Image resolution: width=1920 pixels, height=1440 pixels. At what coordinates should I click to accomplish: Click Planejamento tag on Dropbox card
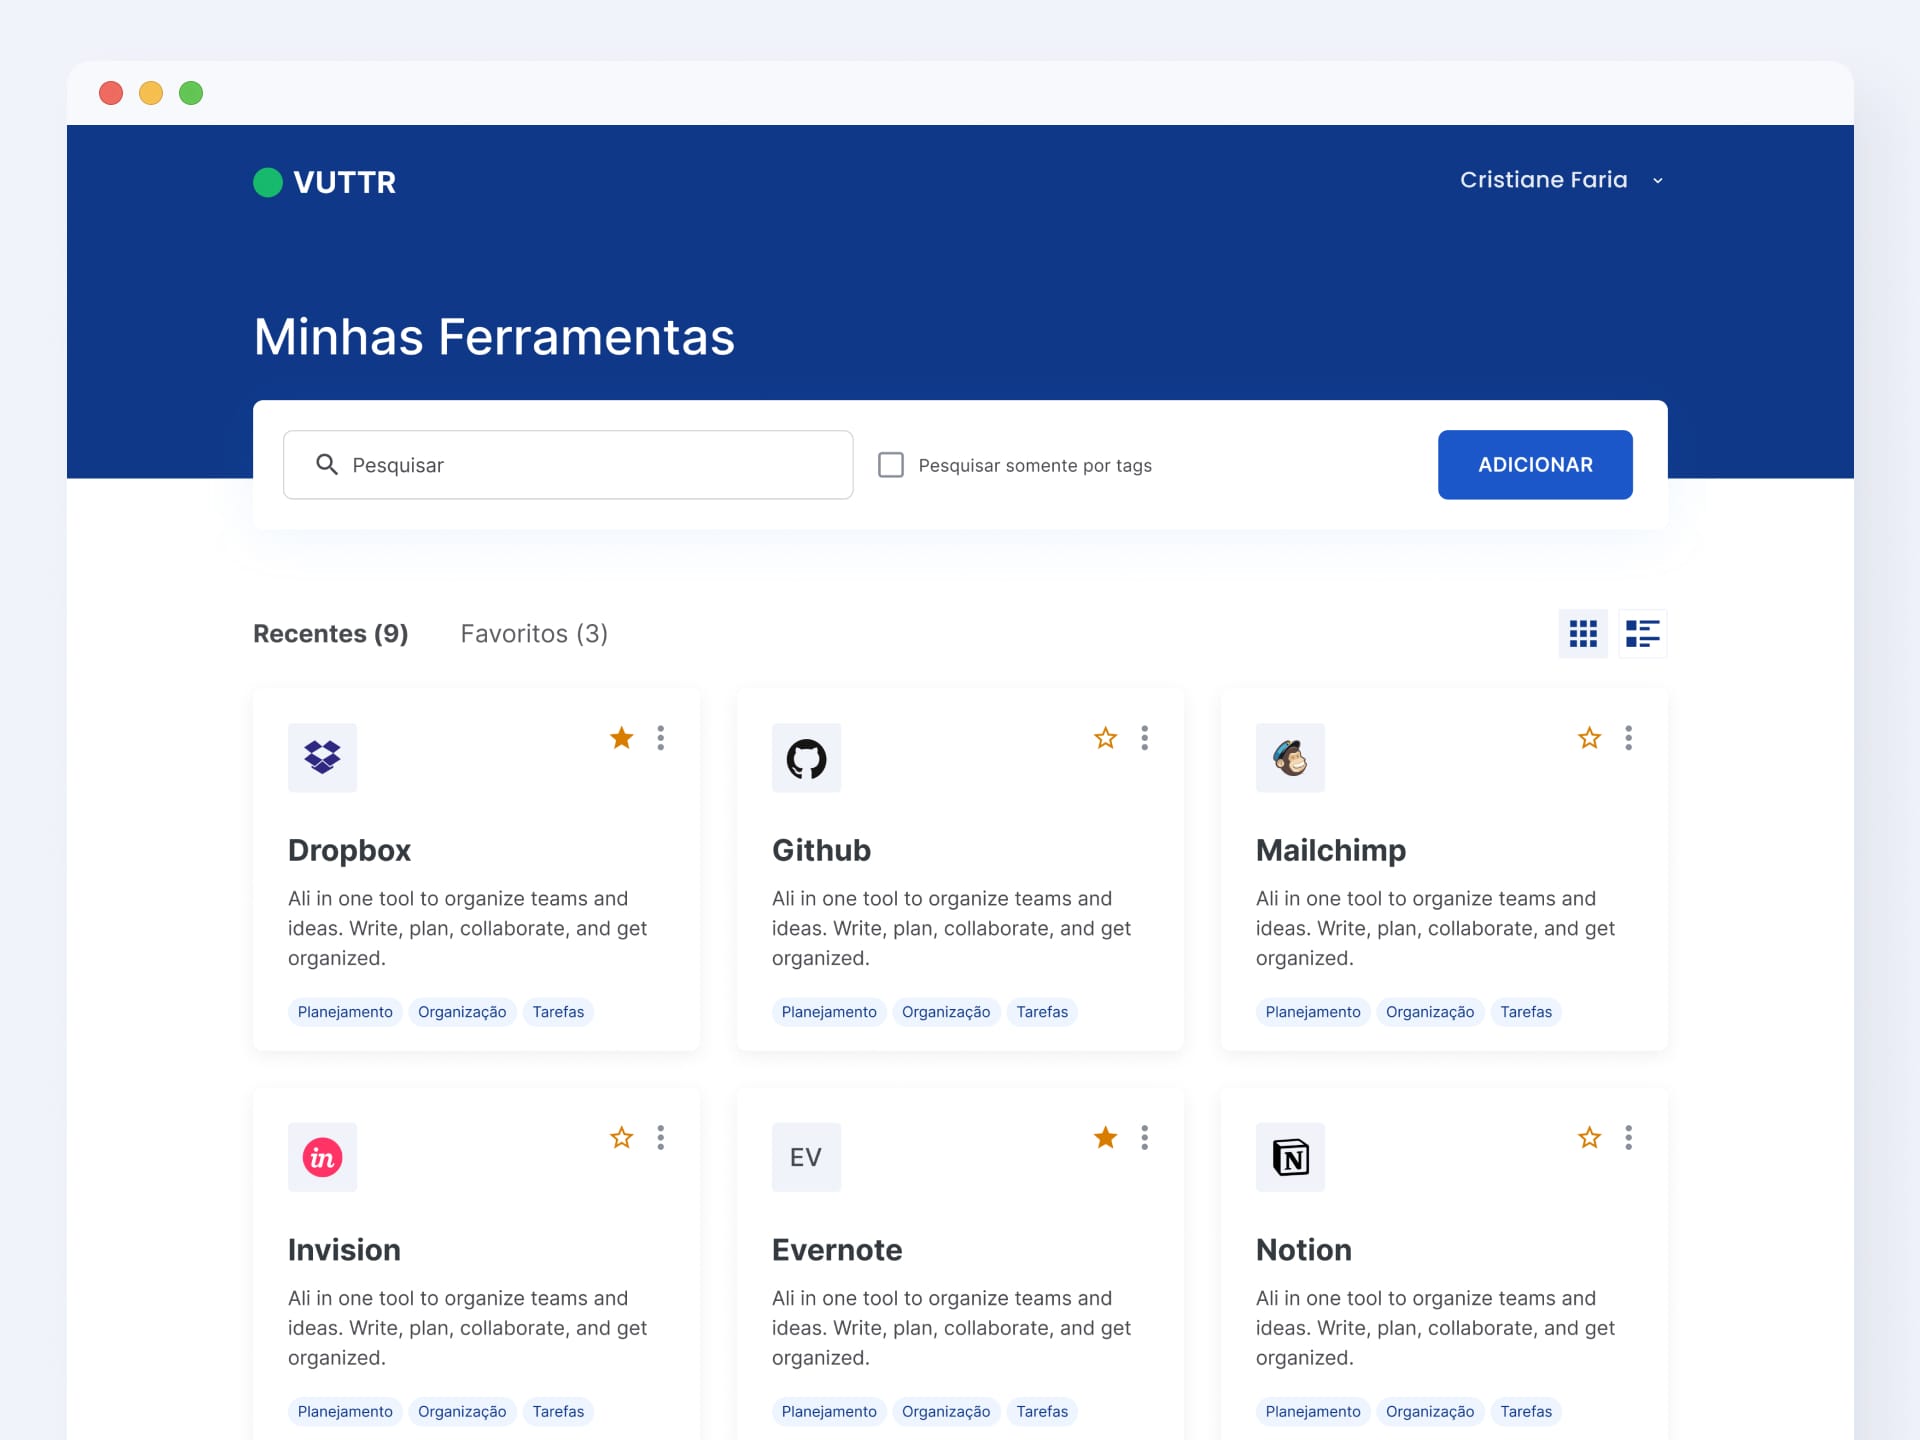coord(345,1012)
